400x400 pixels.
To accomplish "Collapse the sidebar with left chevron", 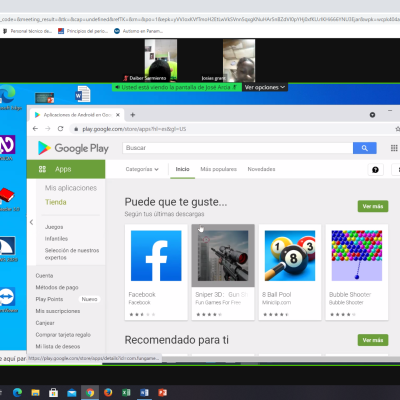I will pos(31,222).
